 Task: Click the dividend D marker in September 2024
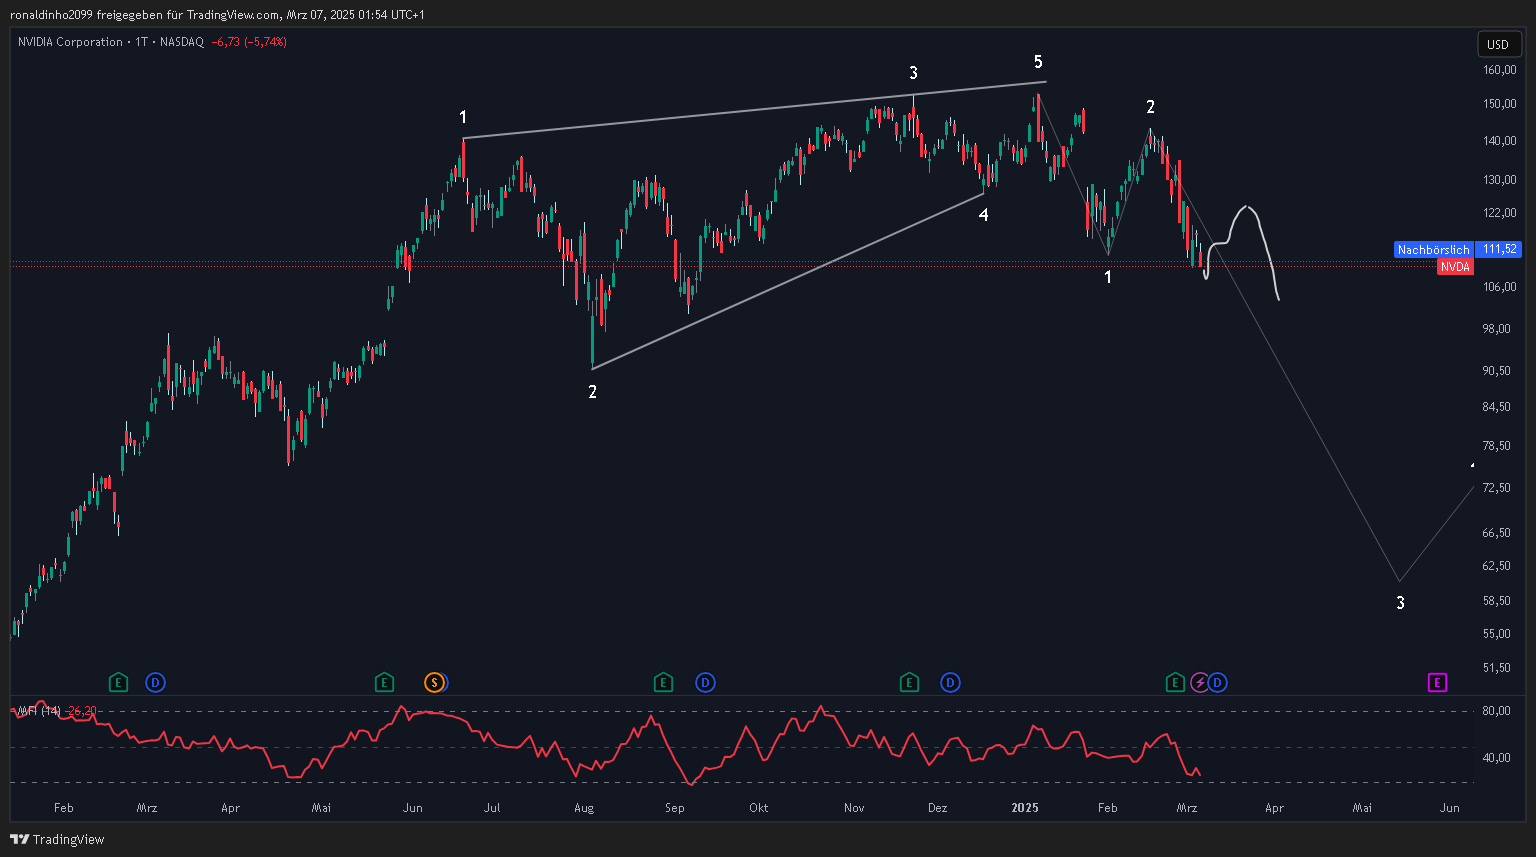click(705, 683)
